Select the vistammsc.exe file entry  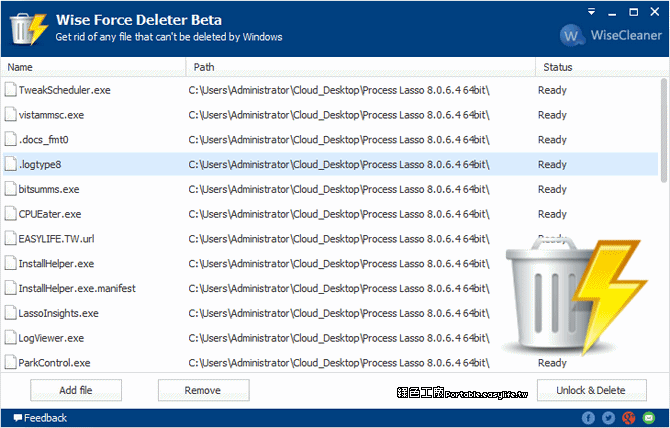[330, 115]
